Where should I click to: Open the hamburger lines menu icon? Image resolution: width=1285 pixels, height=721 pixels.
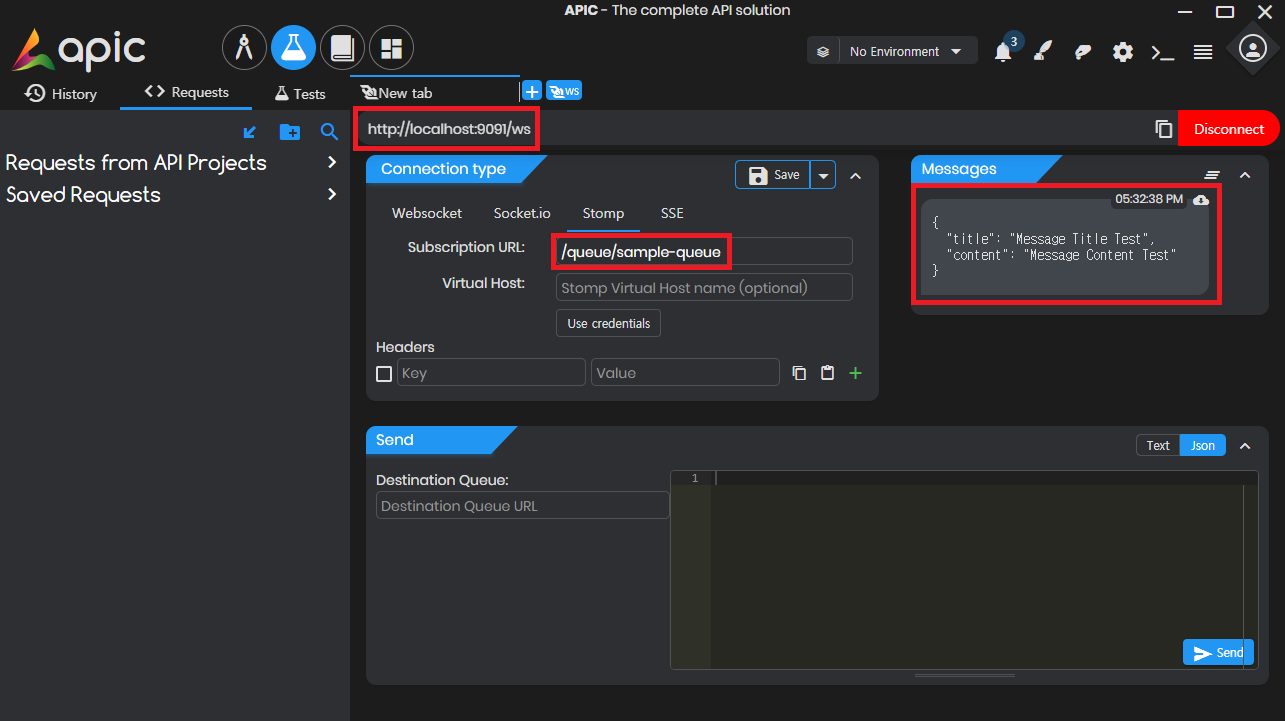point(1203,52)
